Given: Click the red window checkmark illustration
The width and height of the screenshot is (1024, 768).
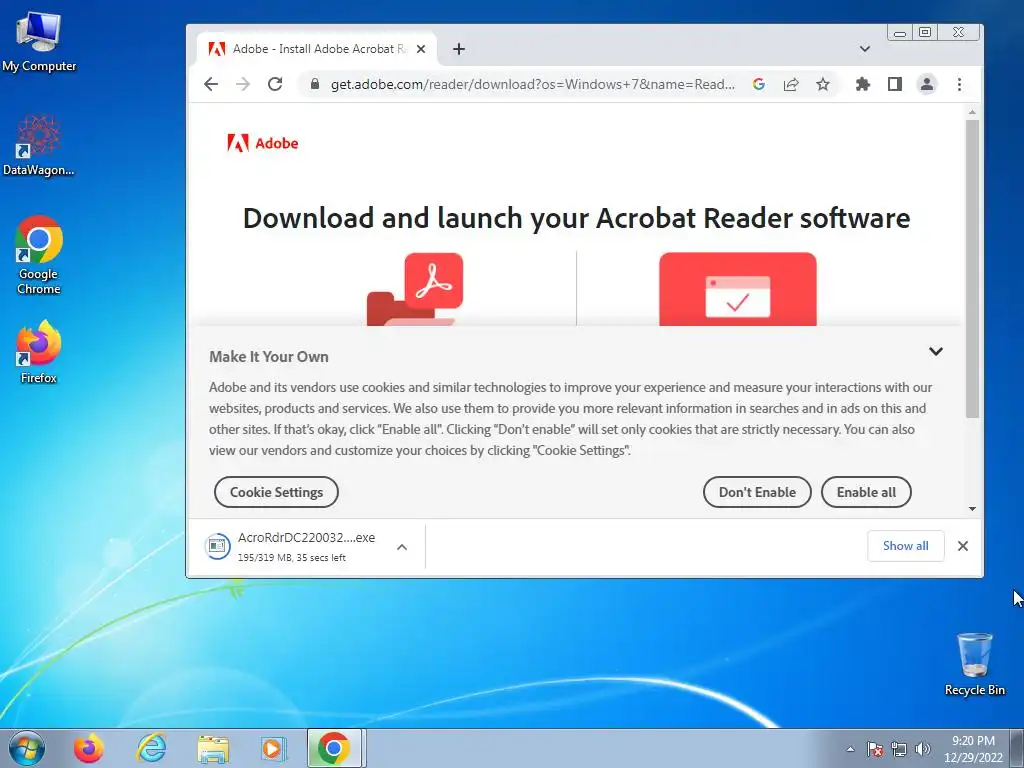Looking at the screenshot, I should (x=738, y=289).
